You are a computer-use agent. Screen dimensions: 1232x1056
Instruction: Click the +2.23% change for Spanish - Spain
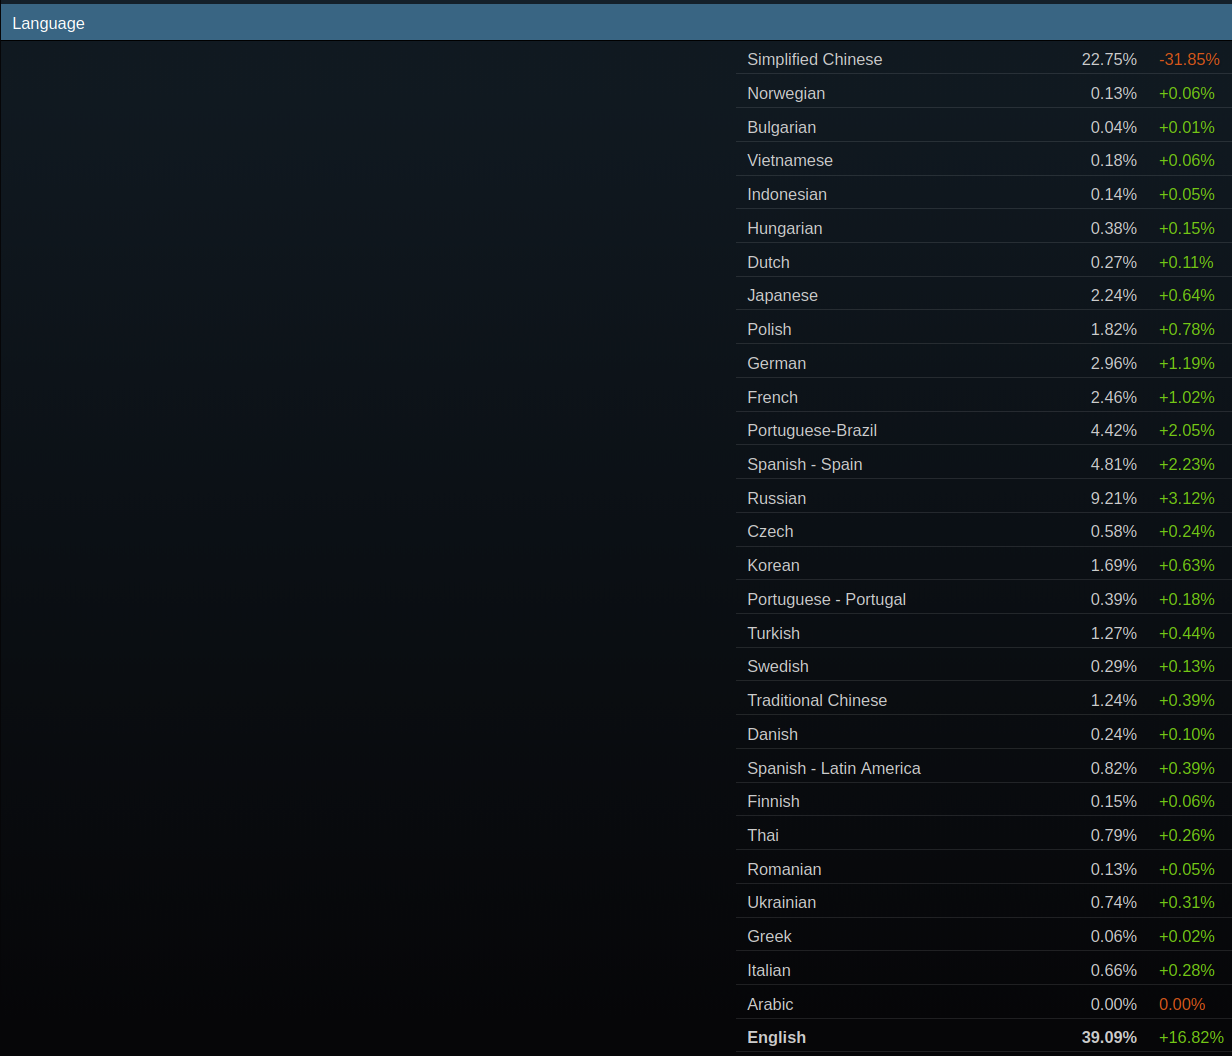tap(1187, 464)
